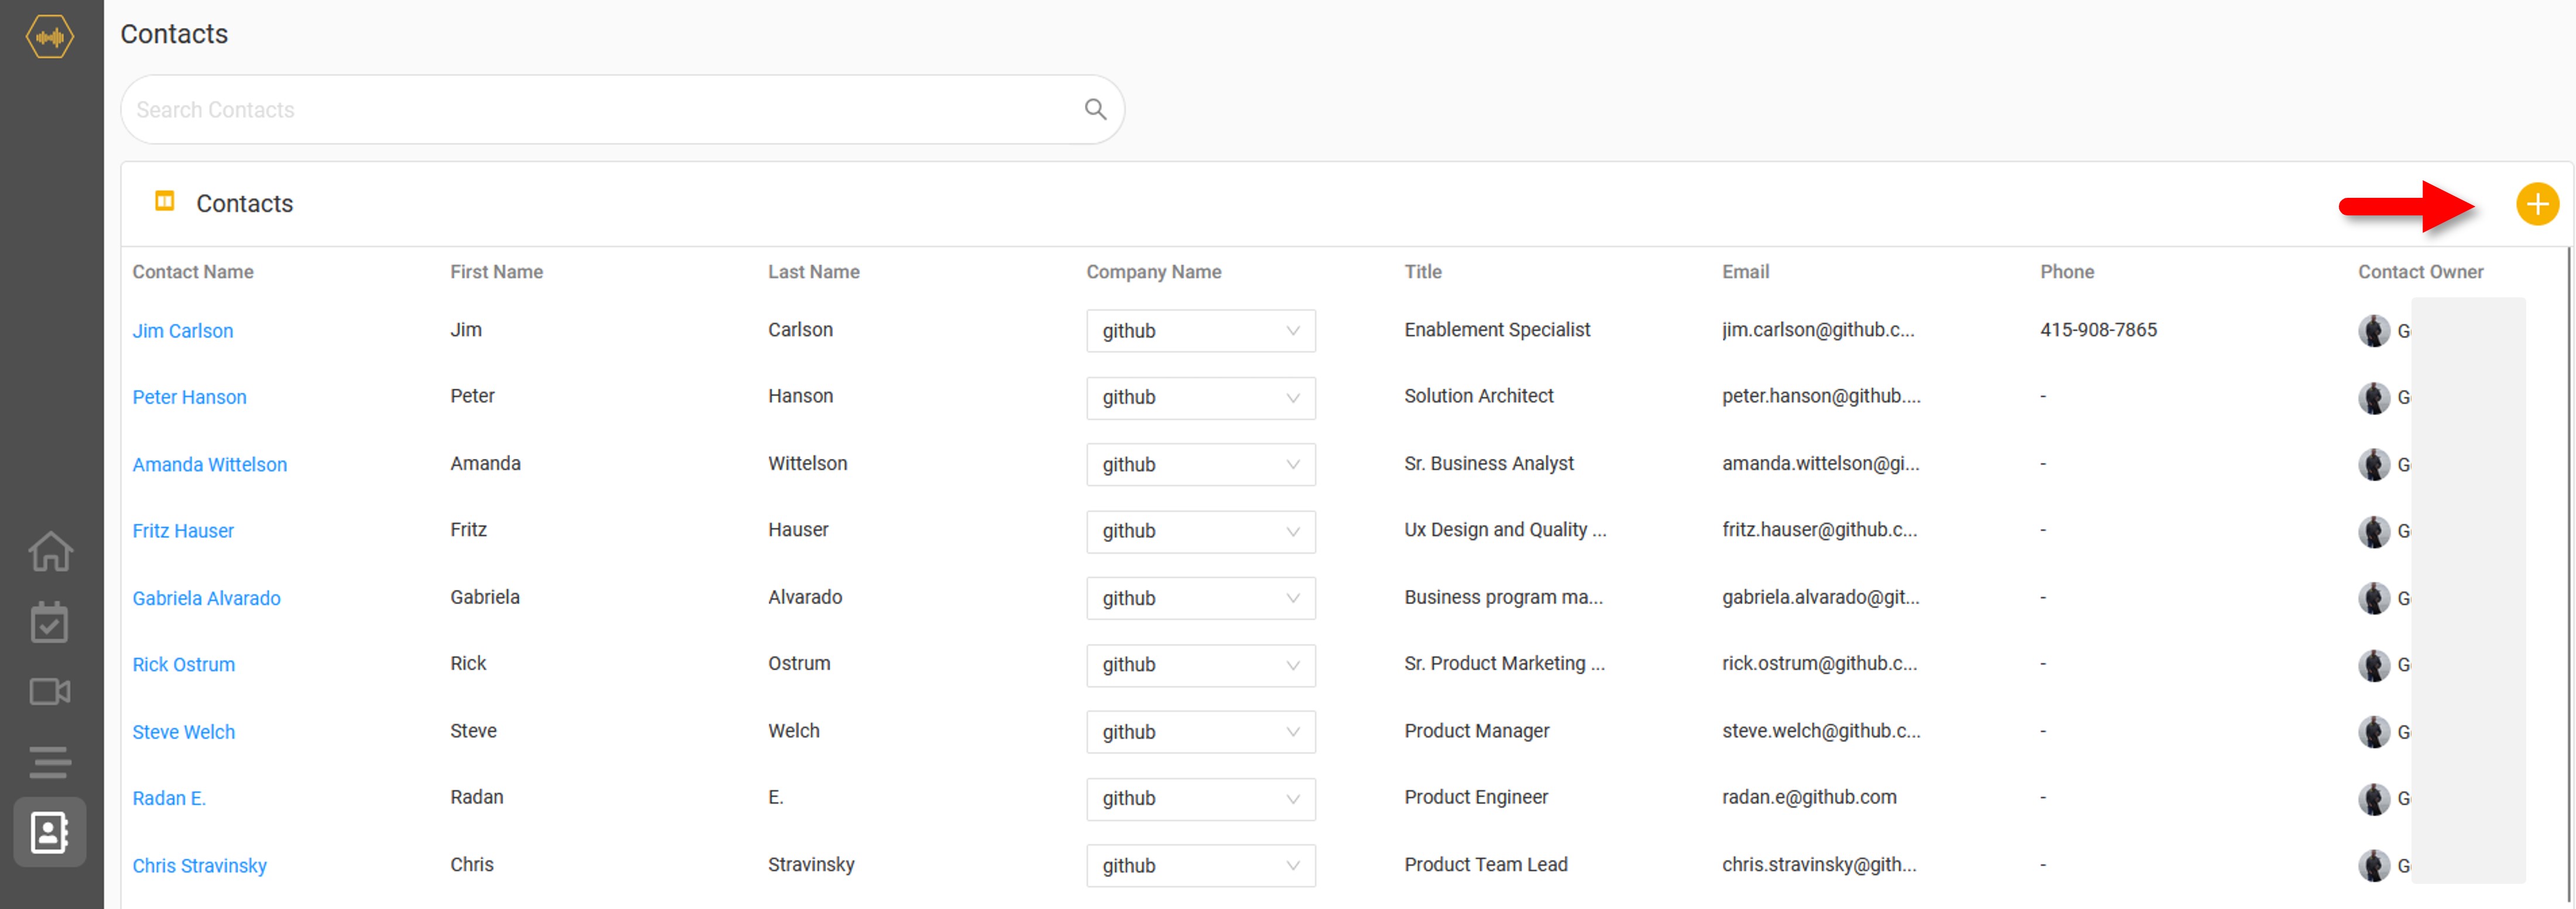Viewport: 2576px width, 909px height.
Task: Click the Company Name column header
Action: coord(1153,272)
